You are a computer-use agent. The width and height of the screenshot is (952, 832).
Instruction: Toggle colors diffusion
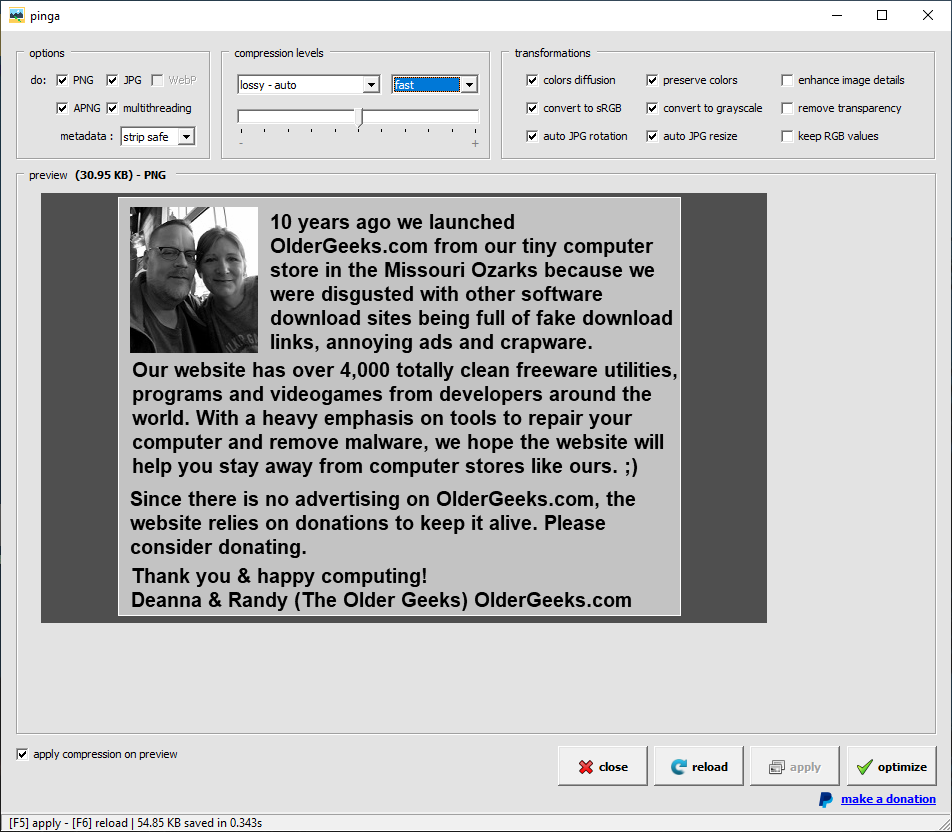(x=532, y=80)
